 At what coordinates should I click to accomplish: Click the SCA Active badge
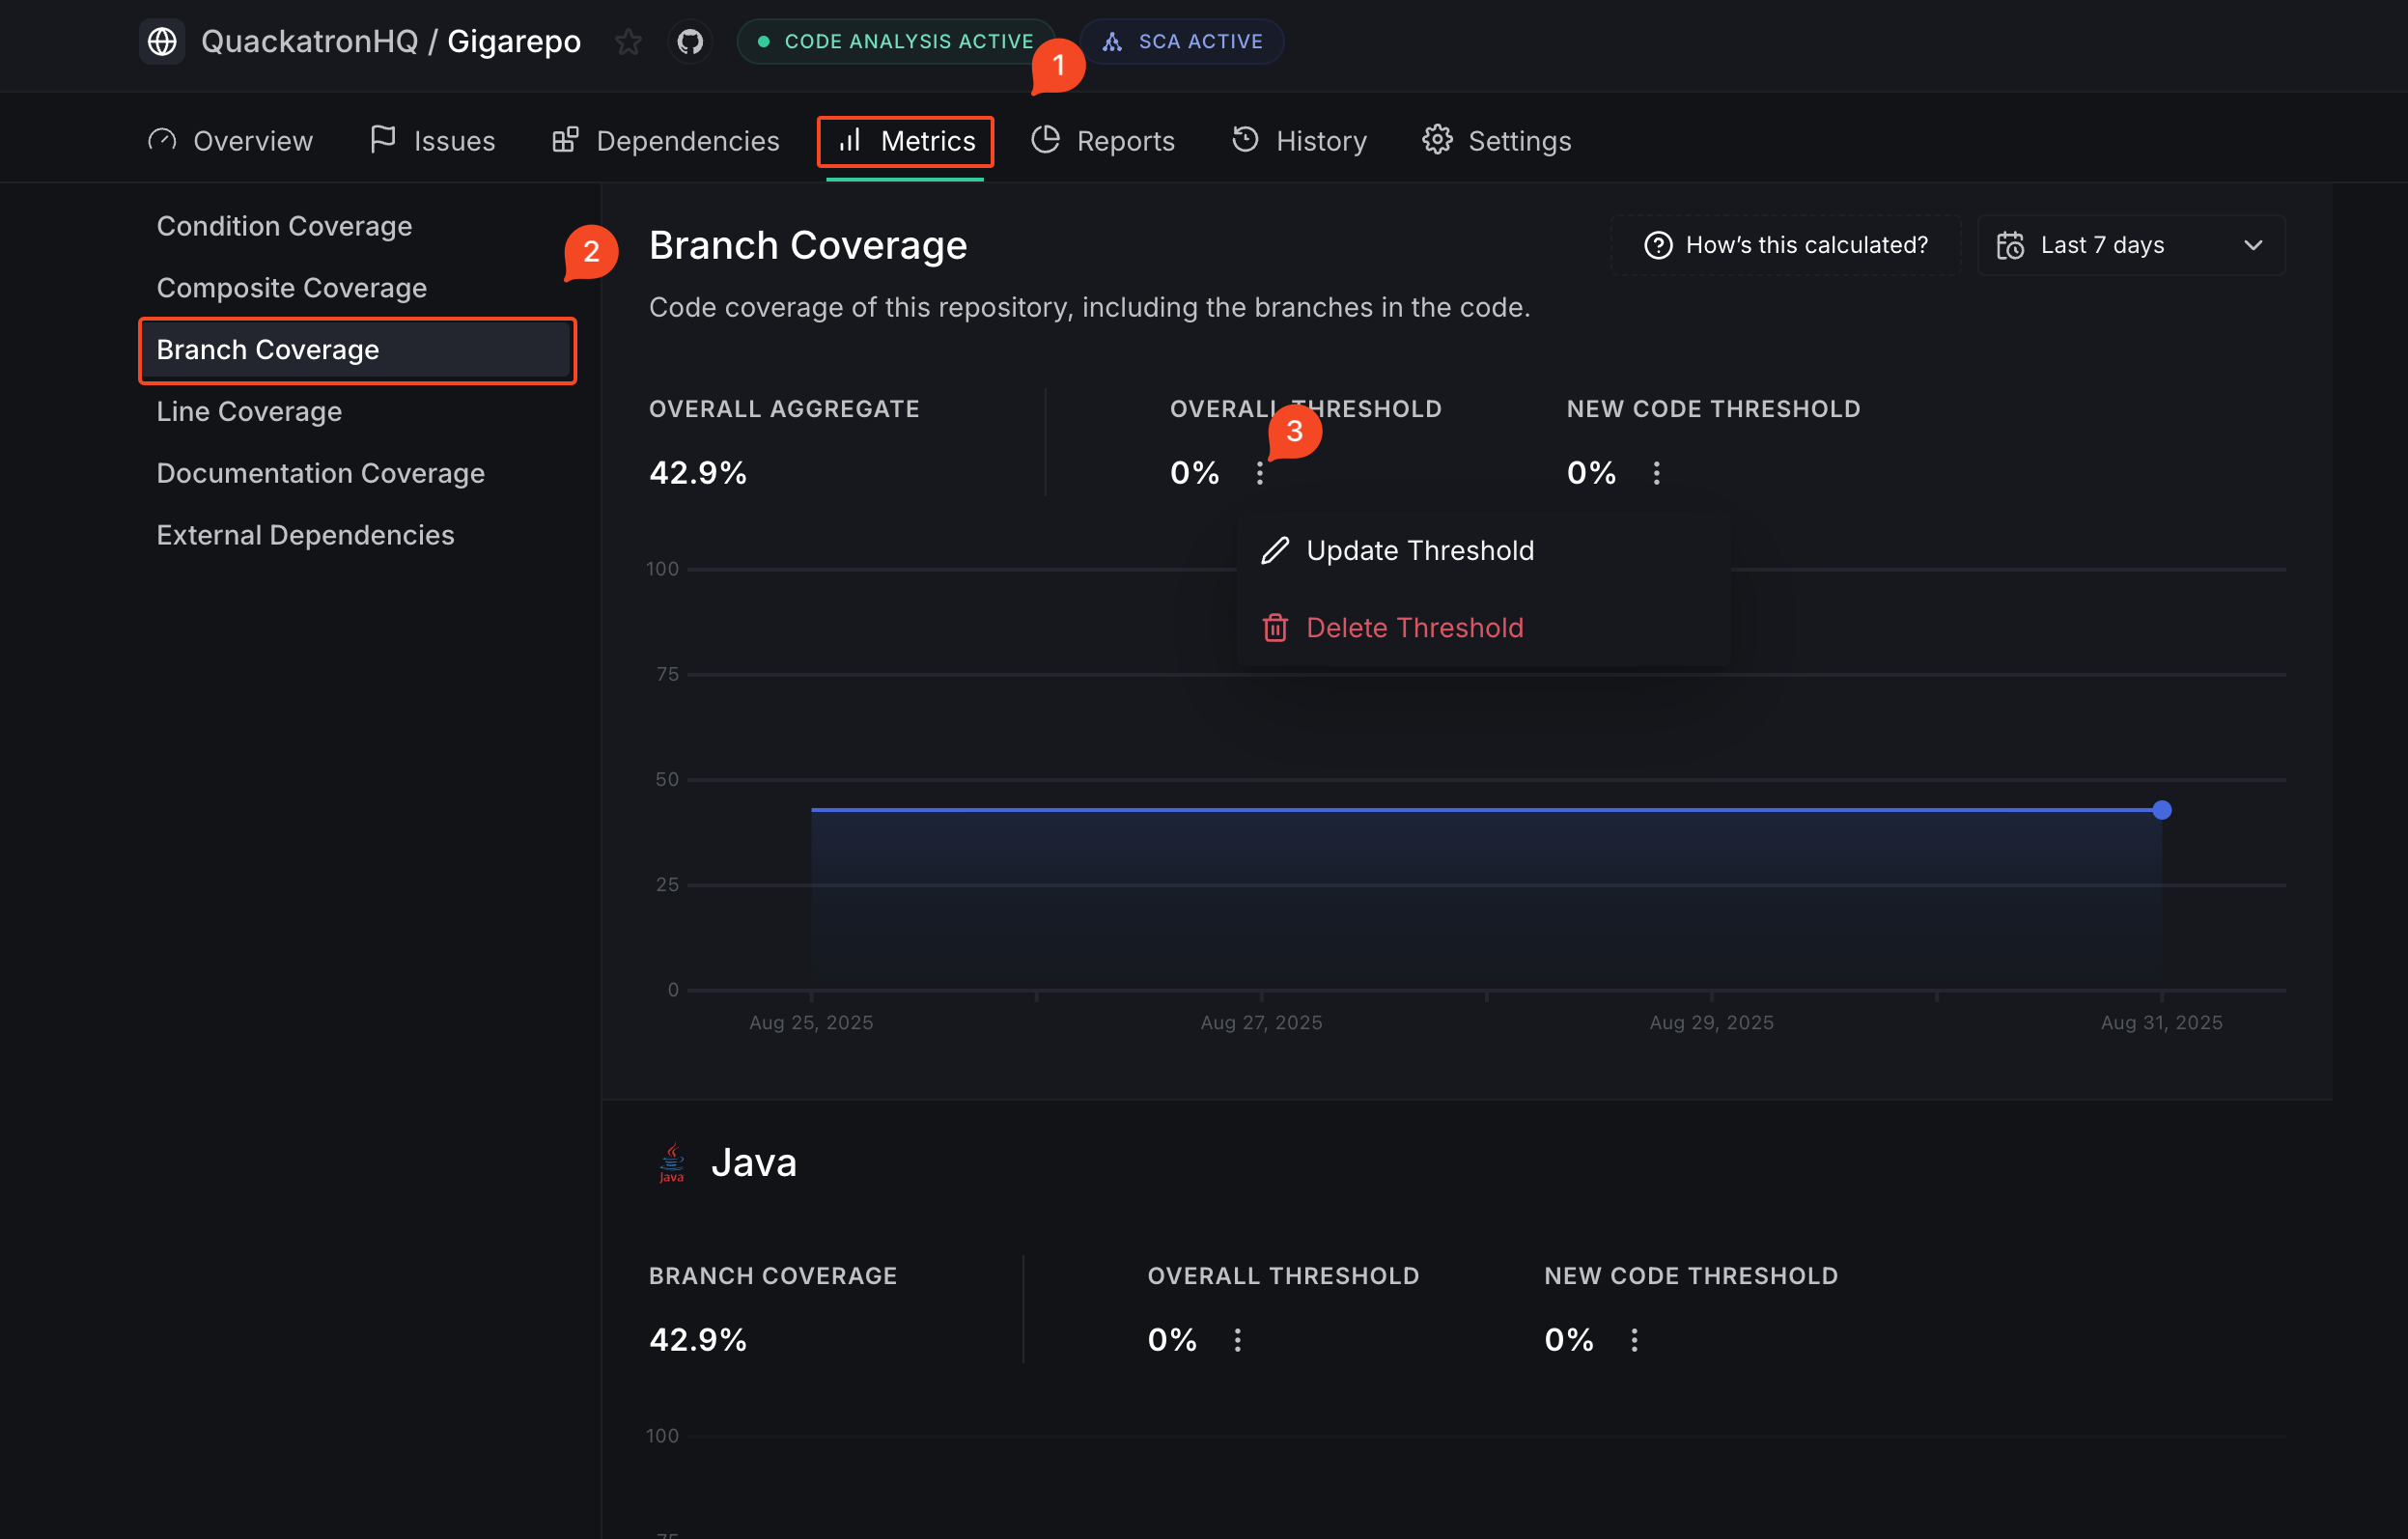click(1182, 42)
